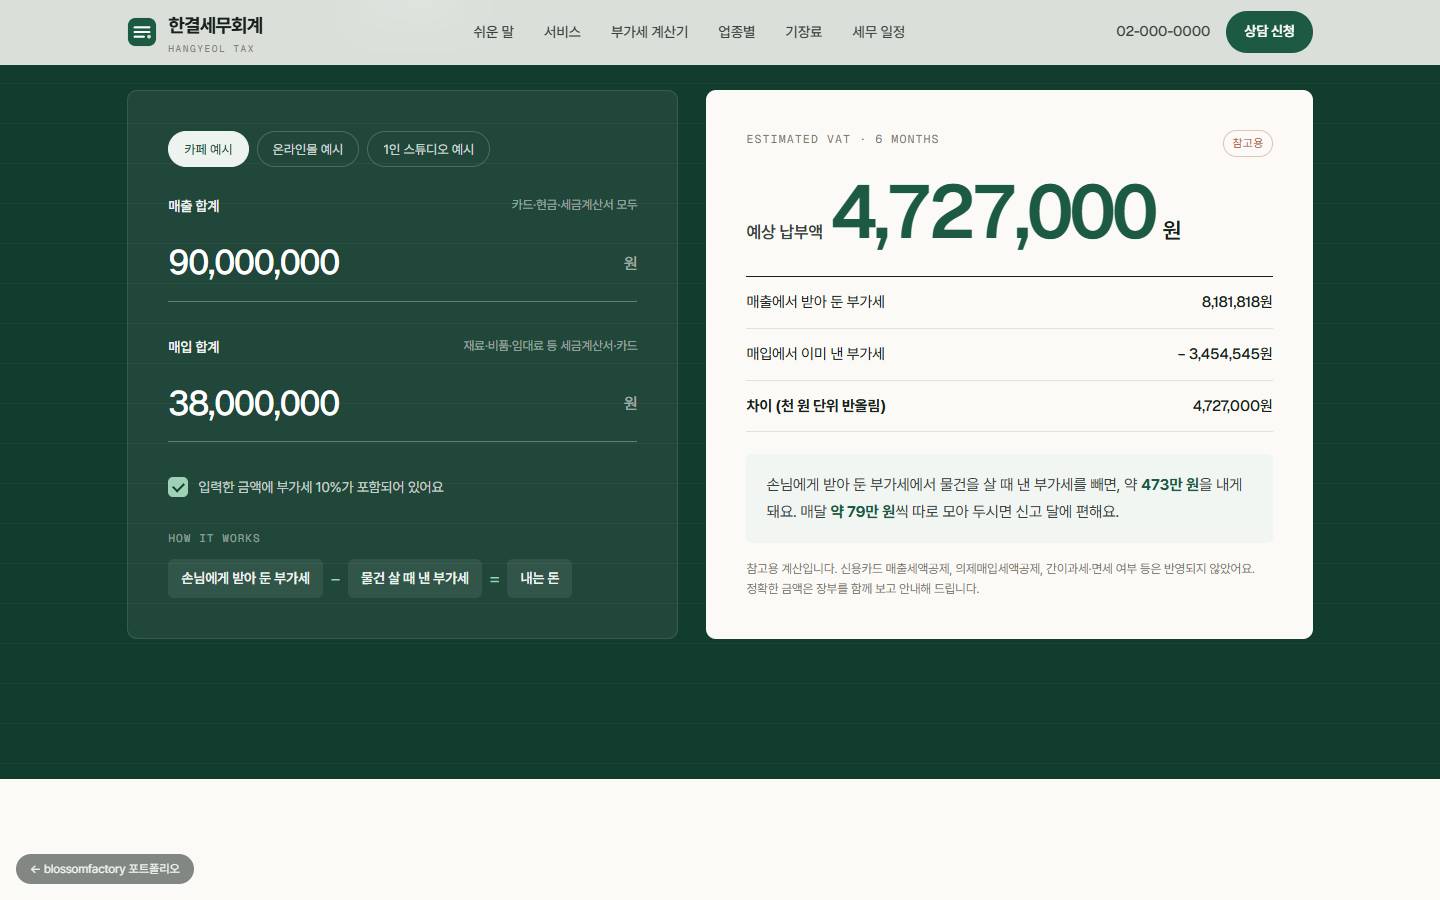Screen dimensions: 1440x900
Task: Click the 매출에서 받아 둔 부가세 label
Action: (815, 302)
